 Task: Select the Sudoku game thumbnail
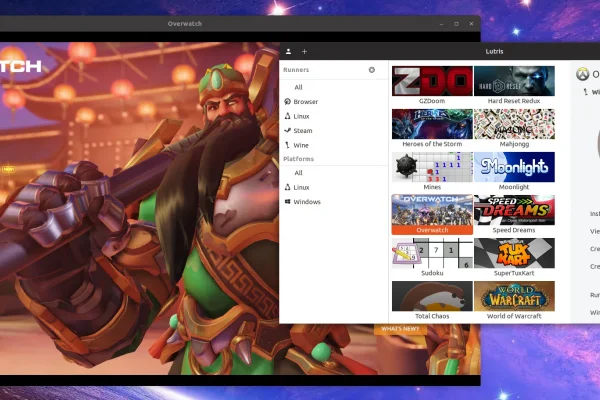point(432,253)
